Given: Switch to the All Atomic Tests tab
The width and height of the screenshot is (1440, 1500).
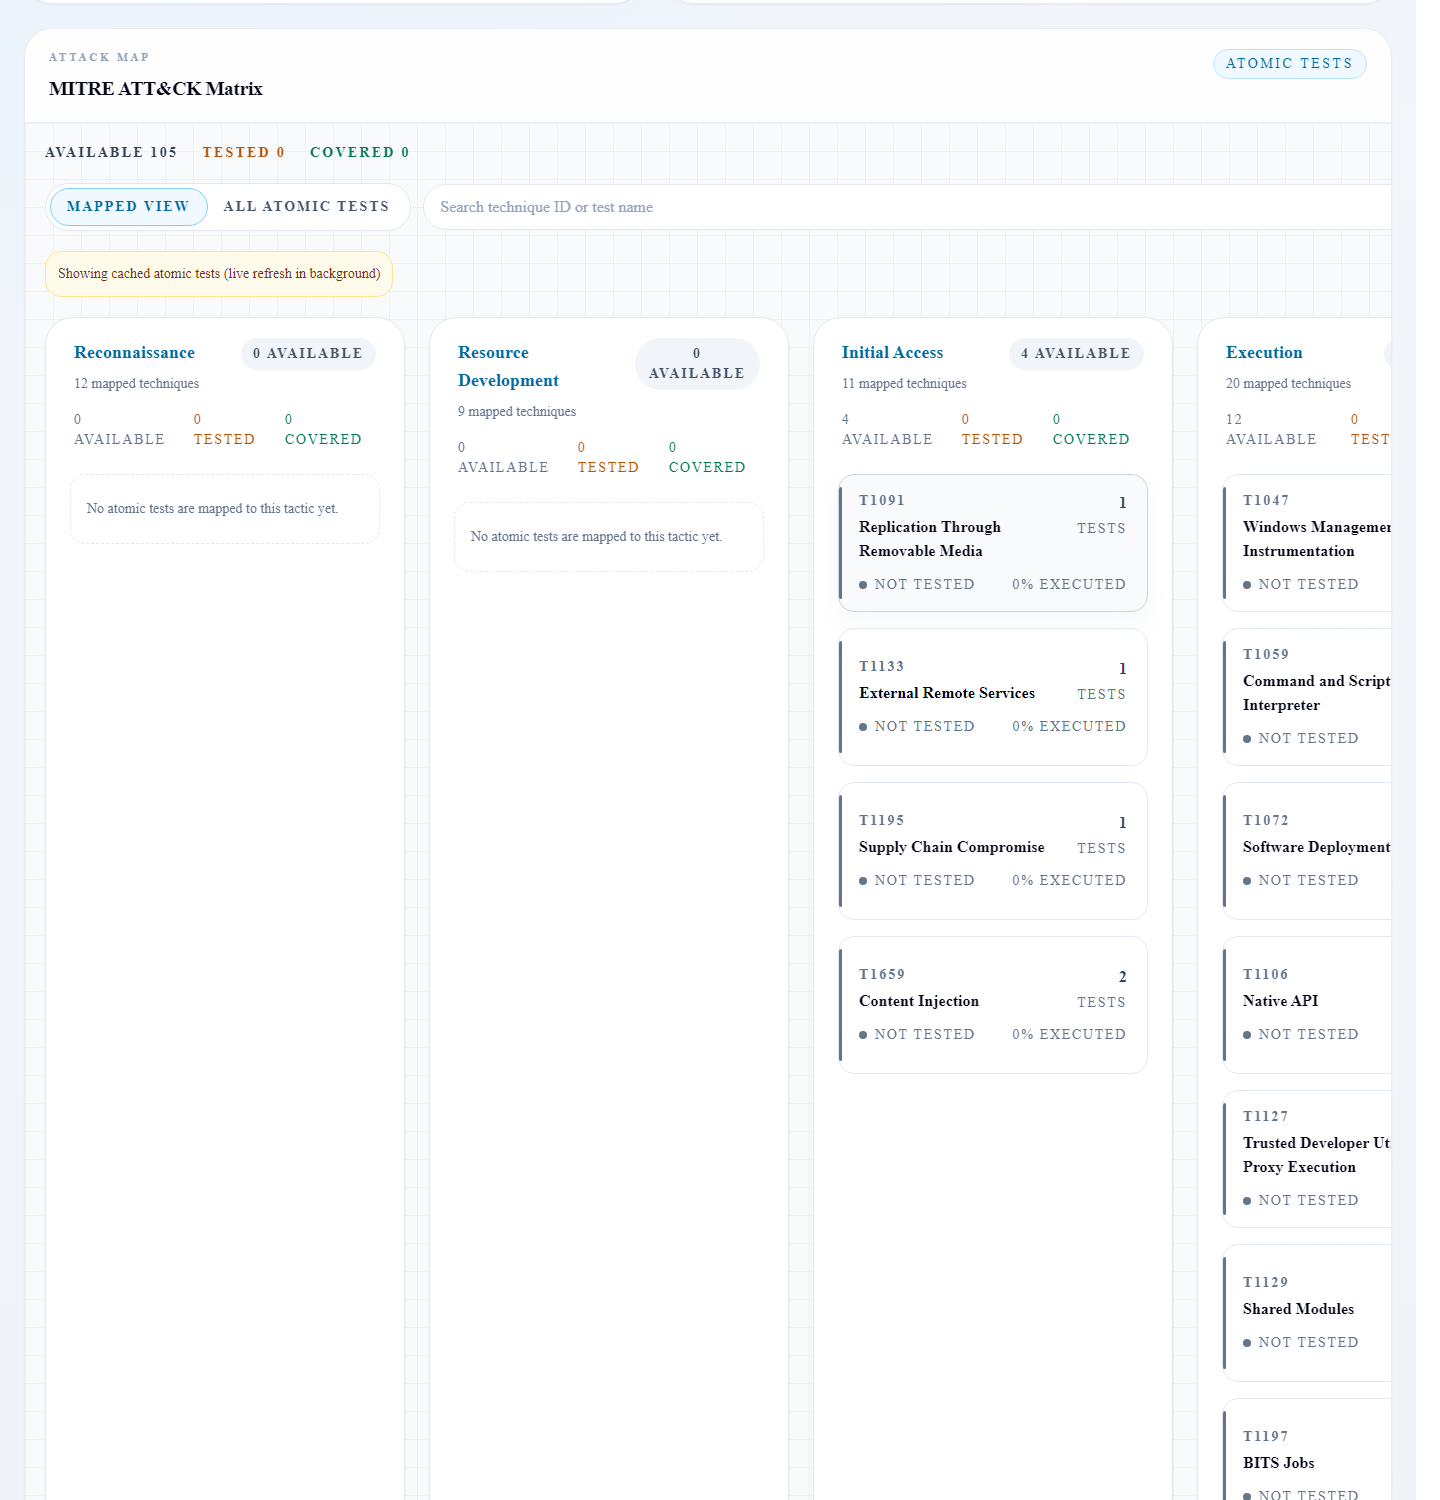Looking at the screenshot, I should (306, 207).
